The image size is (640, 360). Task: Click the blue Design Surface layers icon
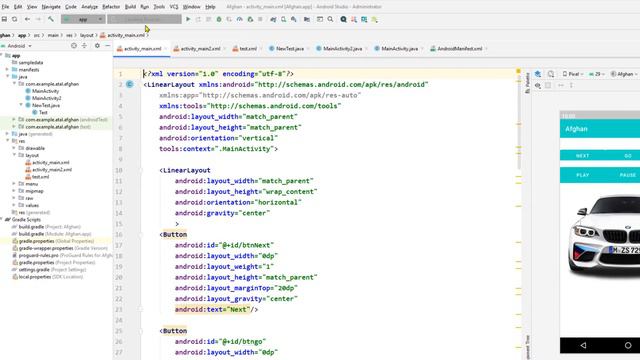click(x=538, y=74)
